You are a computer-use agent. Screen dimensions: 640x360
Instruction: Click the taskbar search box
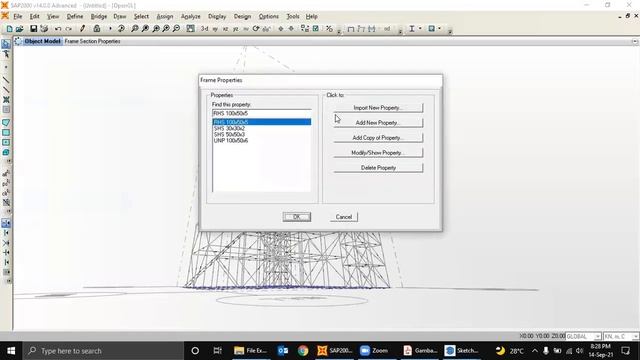coord(103,351)
